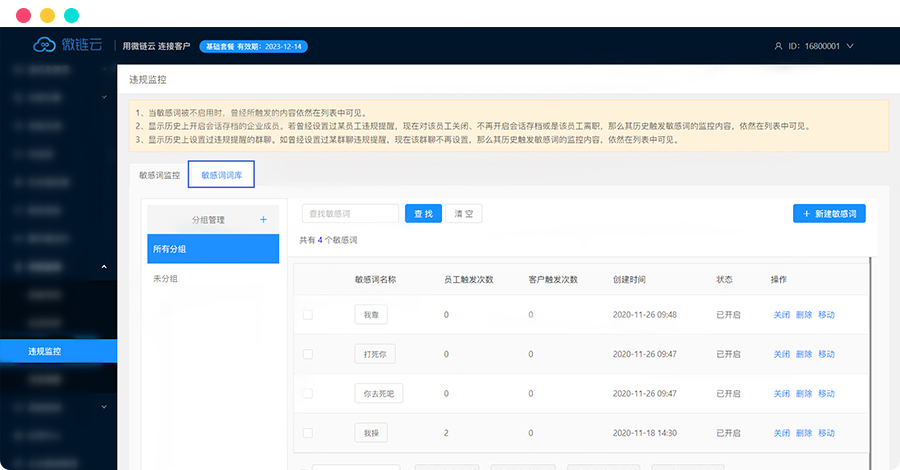Image resolution: width=900 pixels, height=470 pixels.
Task: Click the yellow dot in window corner
Action: [x=47, y=16]
